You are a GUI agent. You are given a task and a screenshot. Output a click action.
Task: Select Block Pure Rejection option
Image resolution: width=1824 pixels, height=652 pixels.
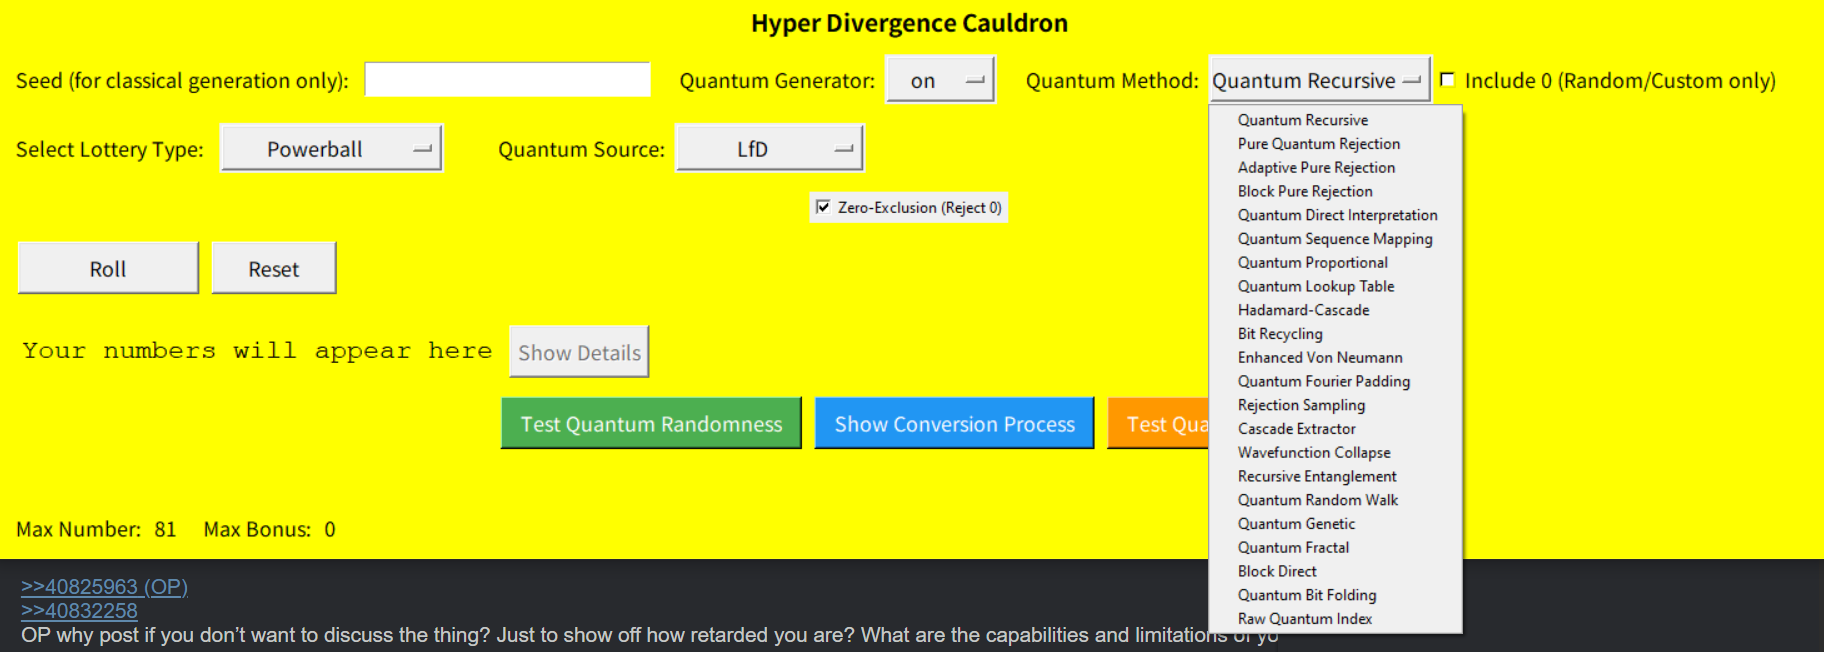pos(1335,191)
